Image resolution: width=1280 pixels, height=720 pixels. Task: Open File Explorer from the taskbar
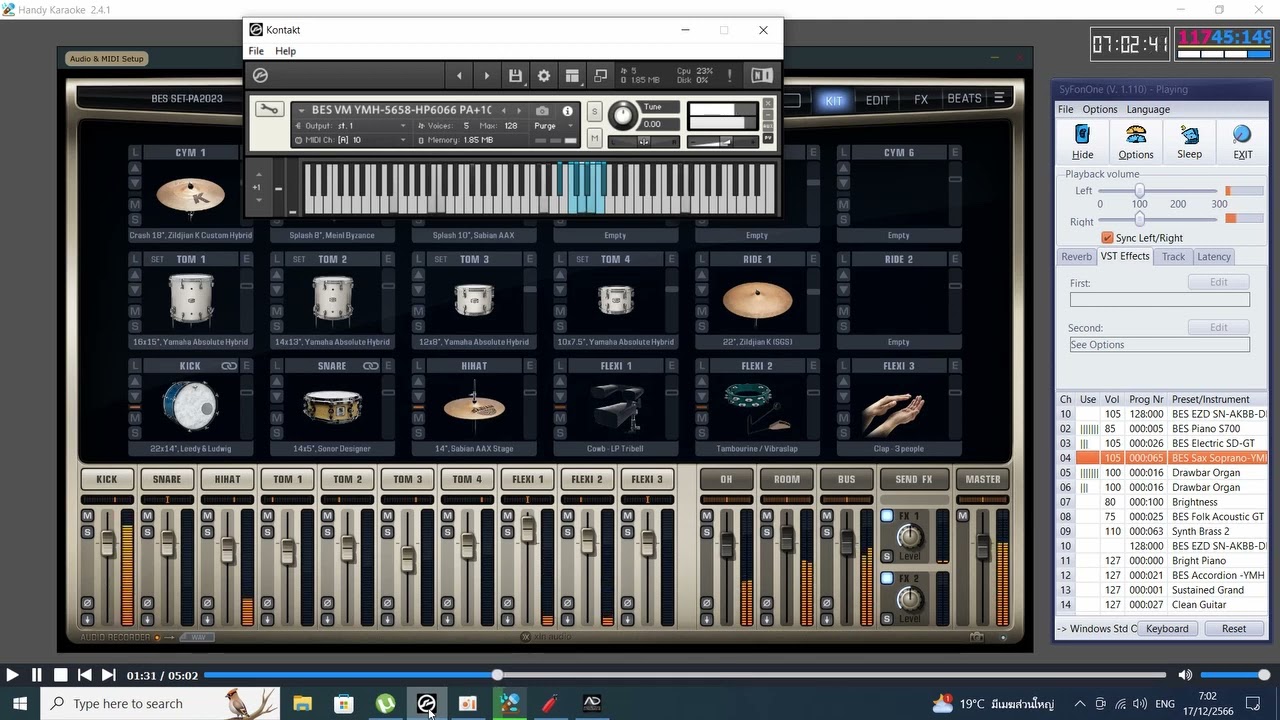302,704
